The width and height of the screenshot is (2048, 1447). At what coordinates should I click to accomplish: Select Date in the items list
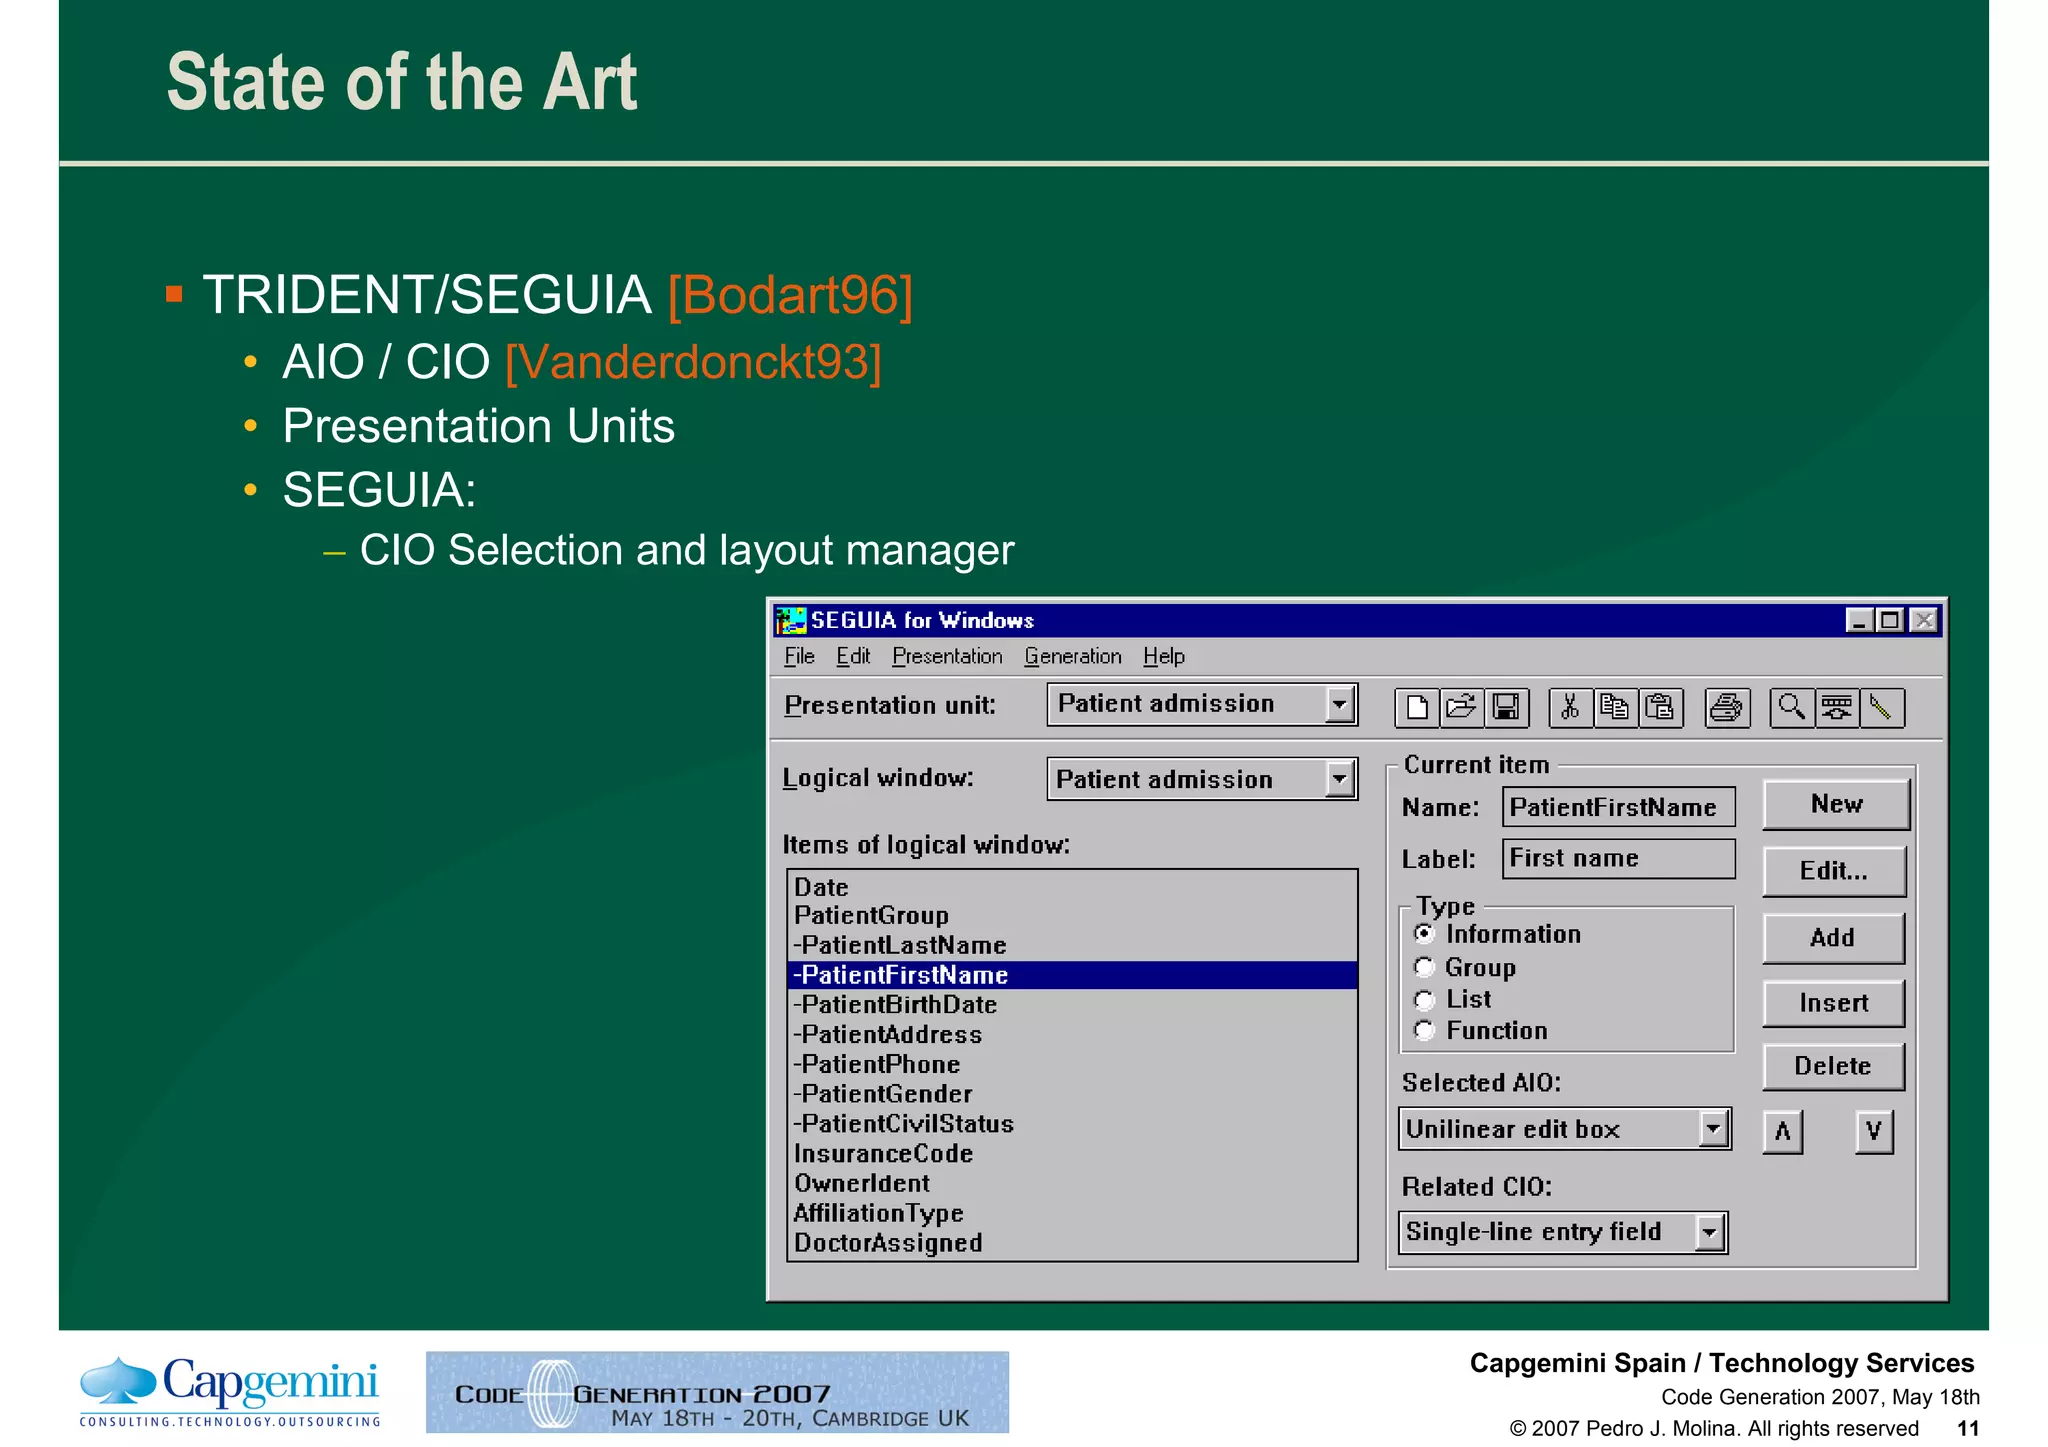click(x=1072, y=887)
